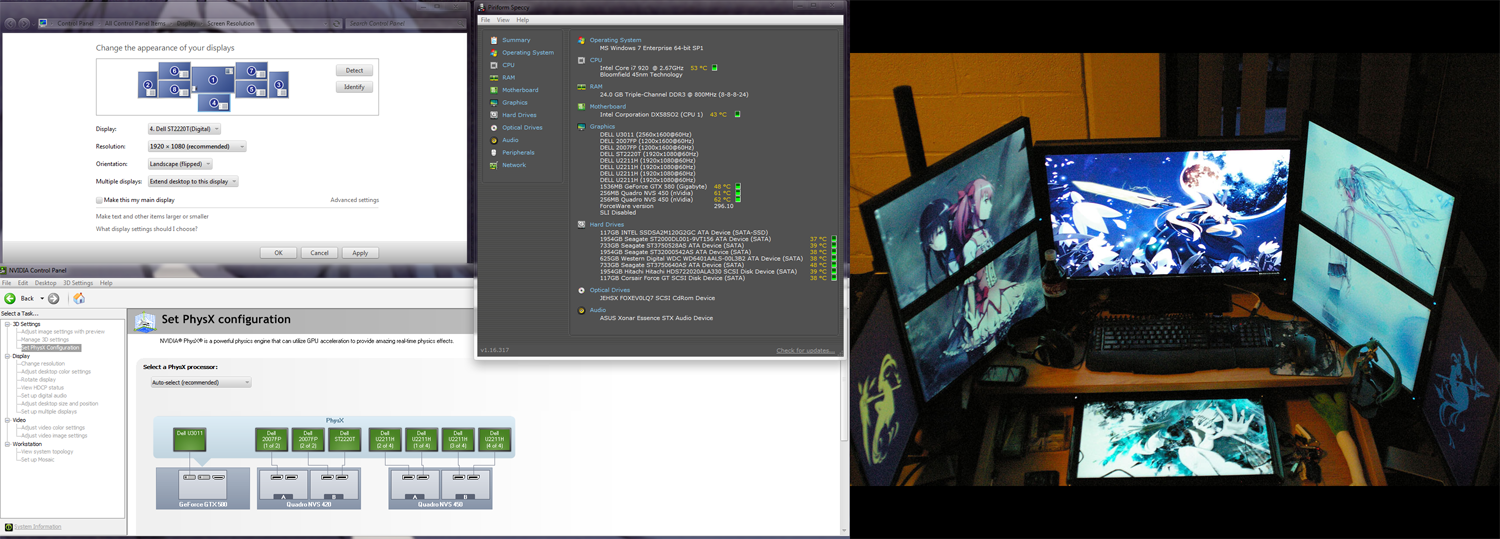The width and height of the screenshot is (1500, 539).
Task: Click Optical Drives heading in Speccy details
Action: point(610,290)
